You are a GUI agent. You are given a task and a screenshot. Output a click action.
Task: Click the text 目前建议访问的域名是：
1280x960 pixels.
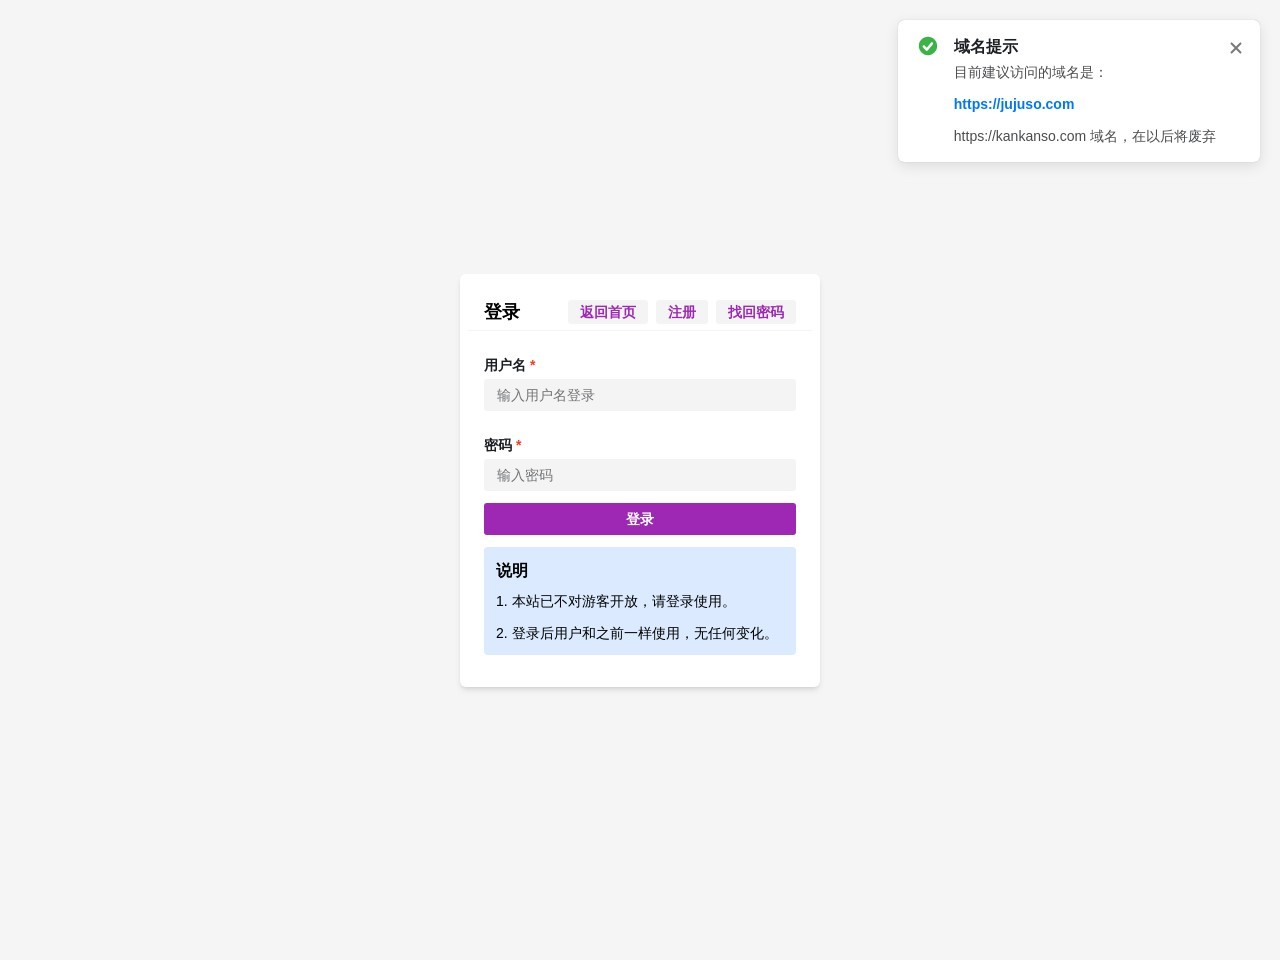tap(1031, 72)
